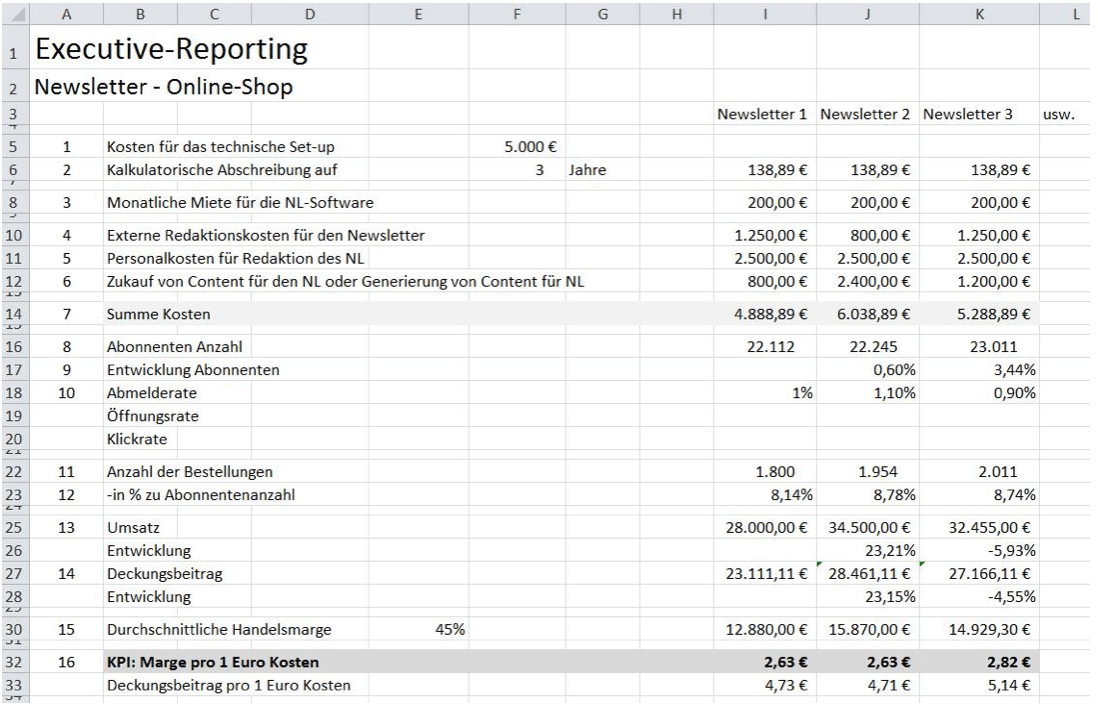Select the Newsletter 2 column heading cell
This screenshot has height=706, width=1098.
(866, 115)
